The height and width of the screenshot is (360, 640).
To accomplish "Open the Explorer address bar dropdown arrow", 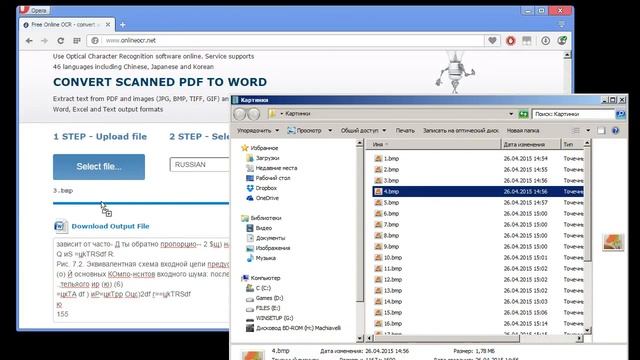I will tap(511, 114).
